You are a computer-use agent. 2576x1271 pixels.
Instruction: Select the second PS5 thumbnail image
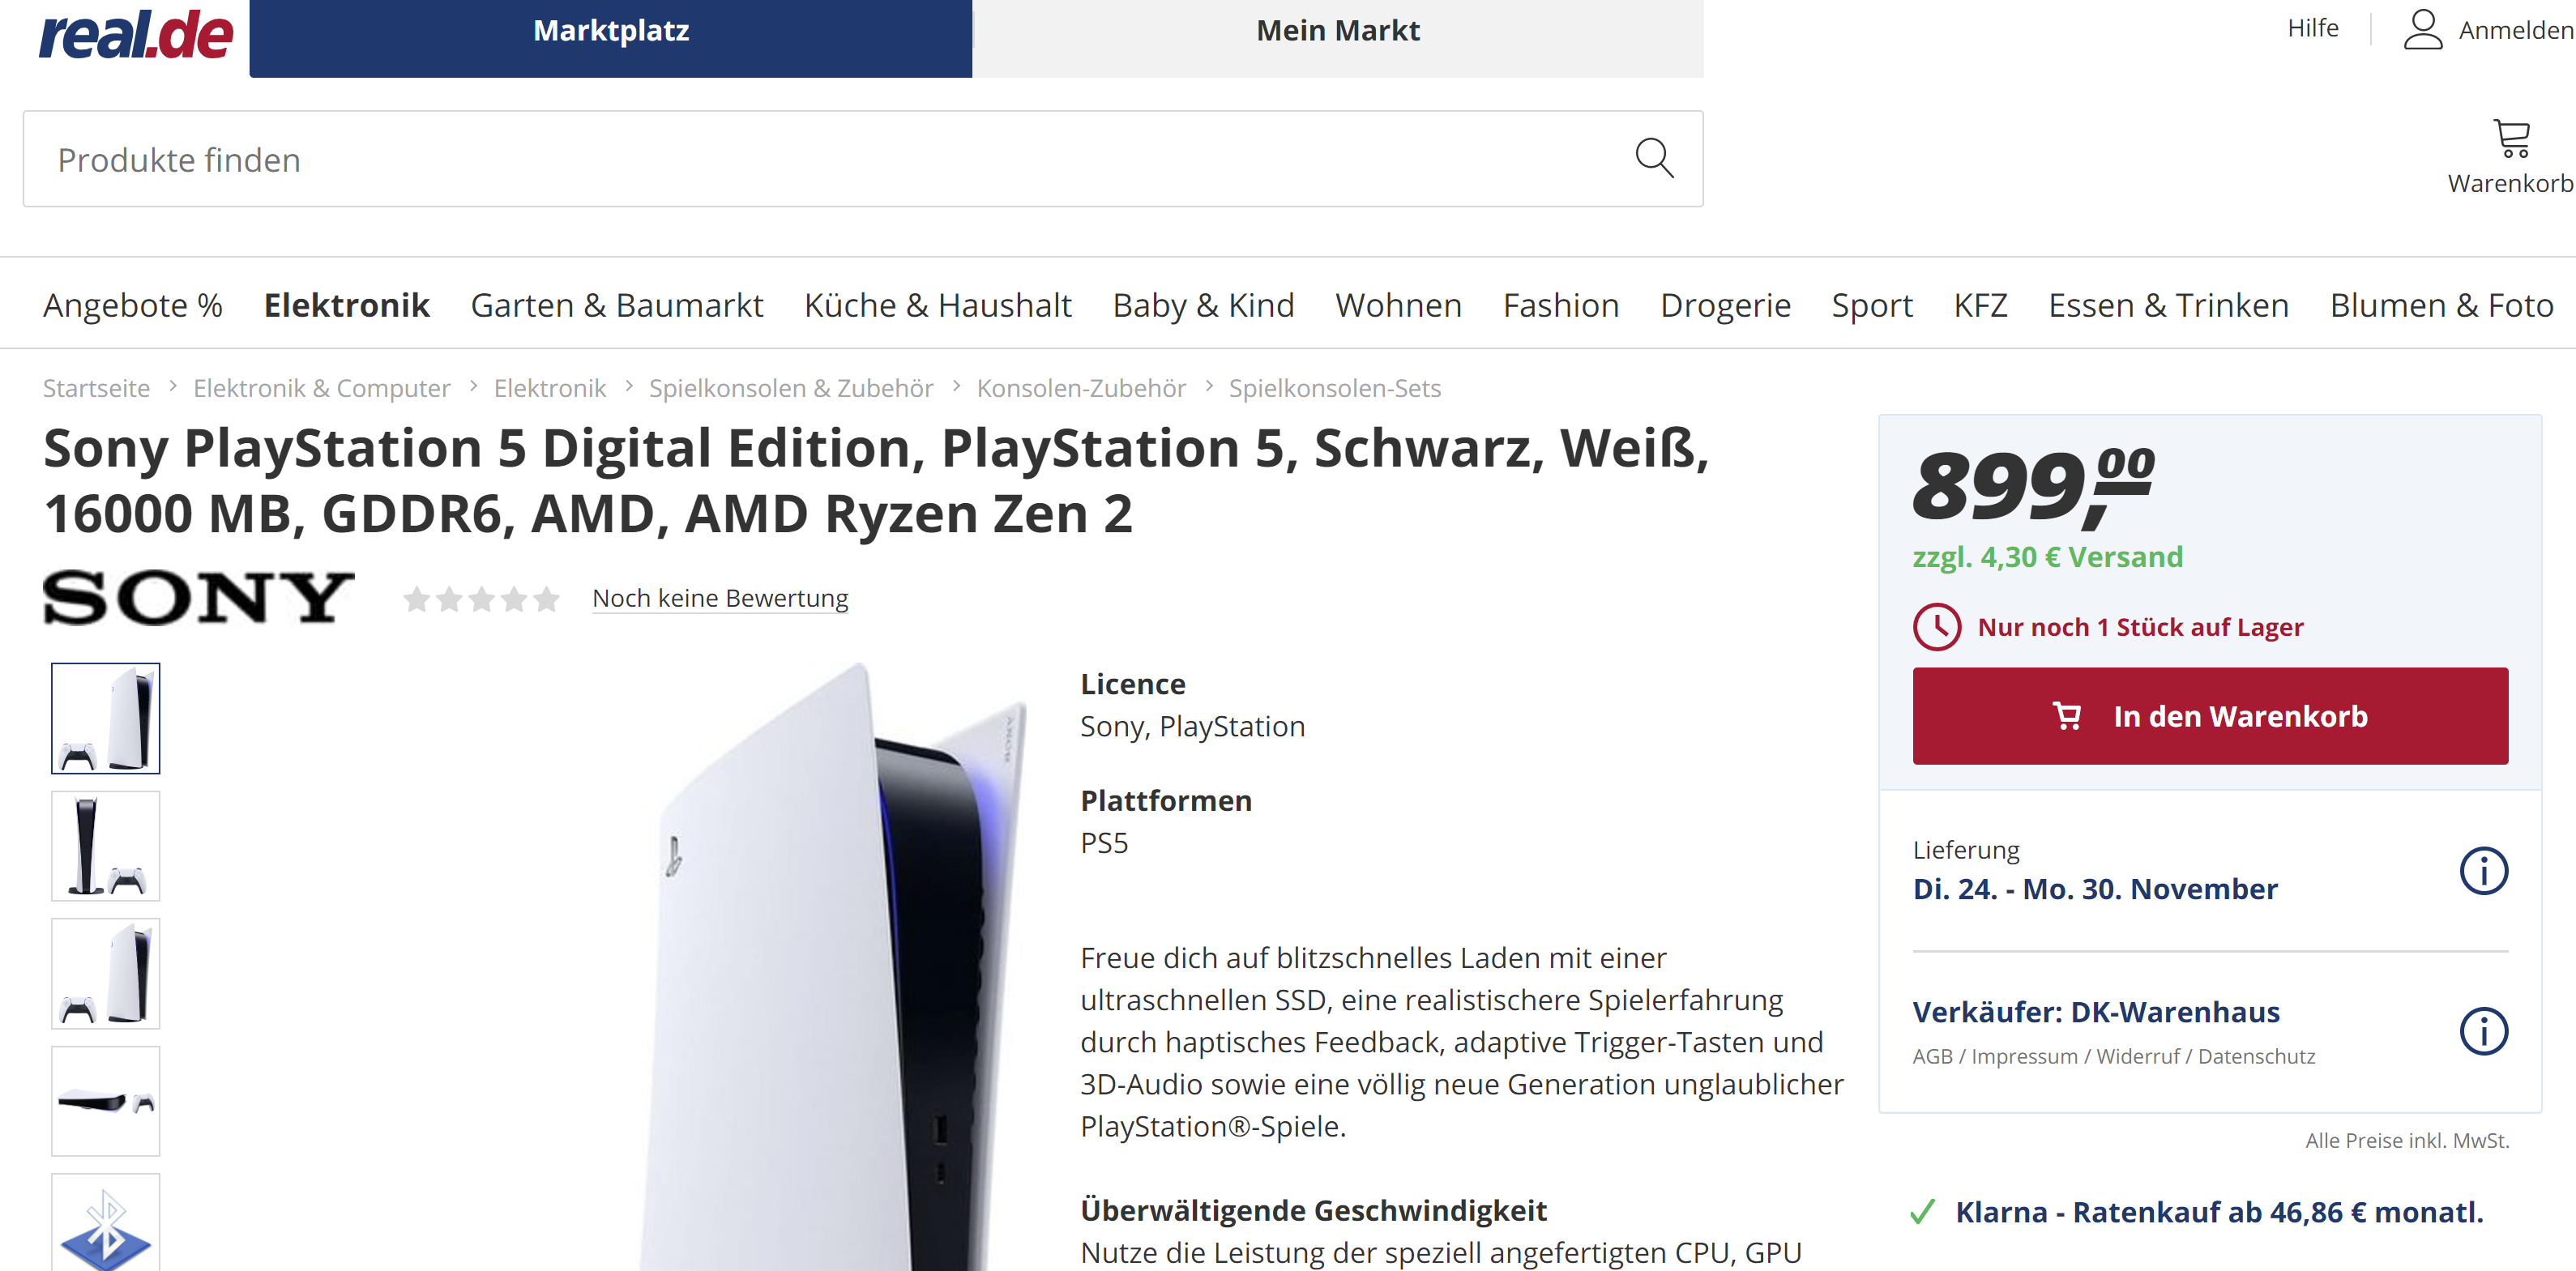pos(106,846)
